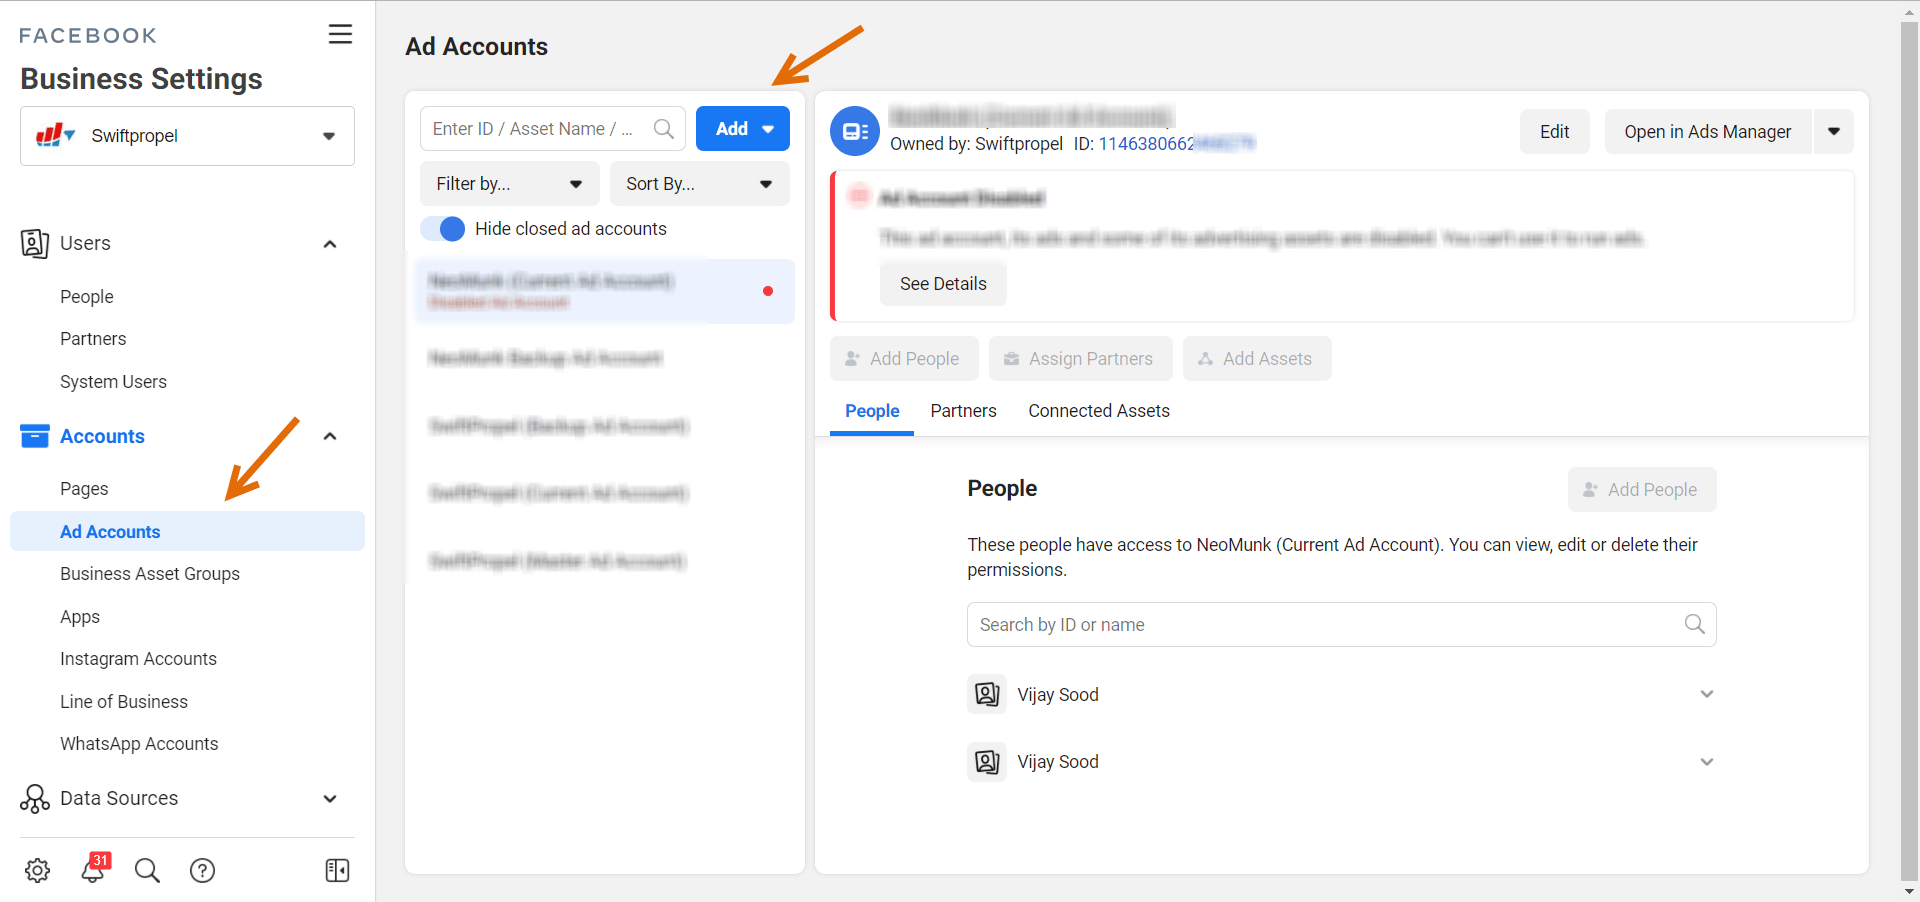The image size is (1920, 902).
Task: Expand the Data Sources section
Action: click(x=329, y=798)
